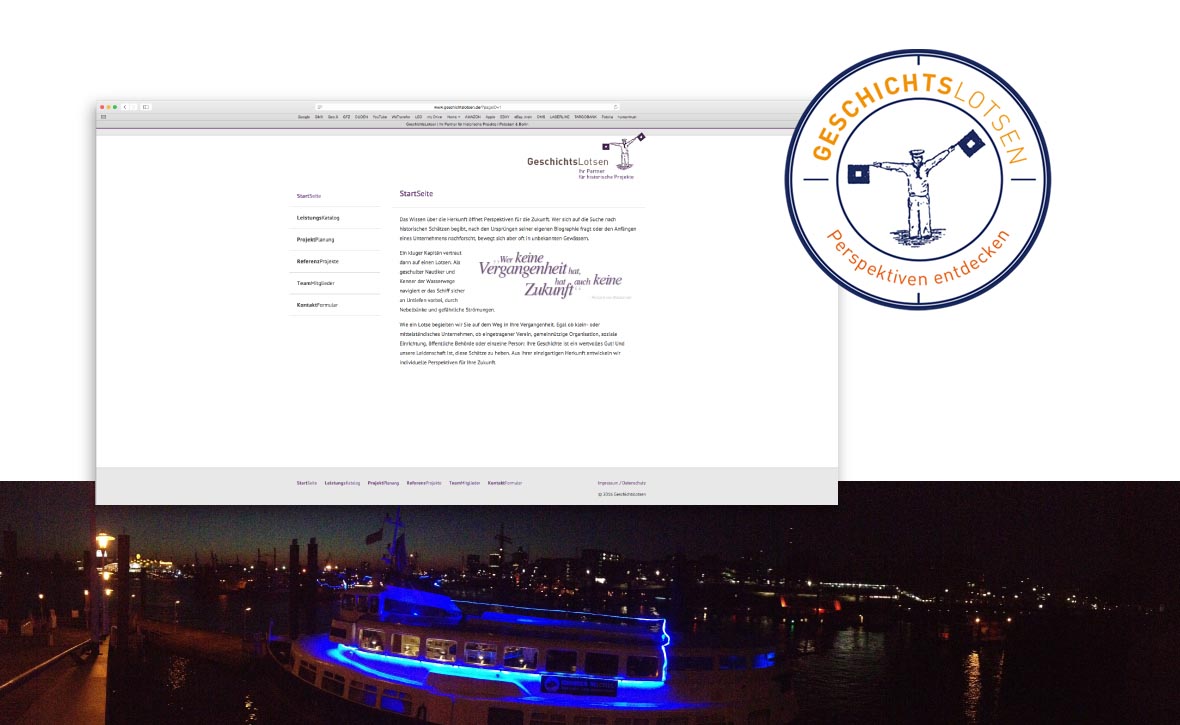Open the YouTube bookmark
Screen dimensions: 1180x725
(379, 117)
